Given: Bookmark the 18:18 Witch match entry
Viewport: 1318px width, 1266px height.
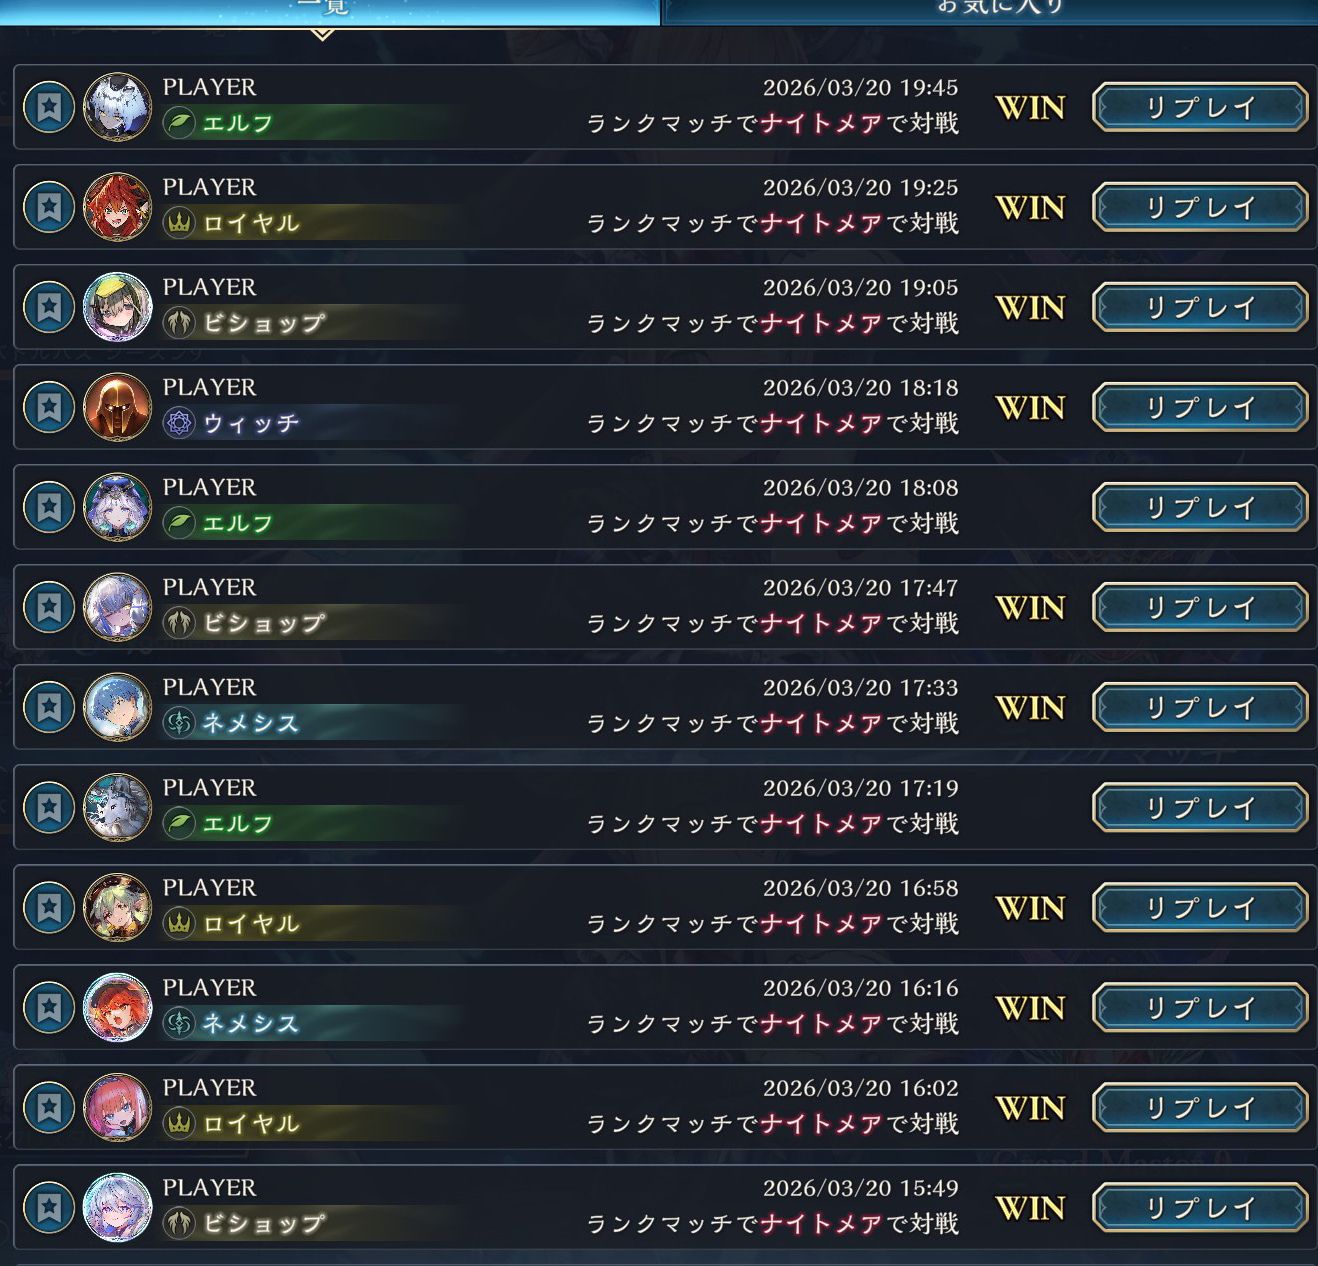Looking at the screenshot, I should [x=49, y=407].
